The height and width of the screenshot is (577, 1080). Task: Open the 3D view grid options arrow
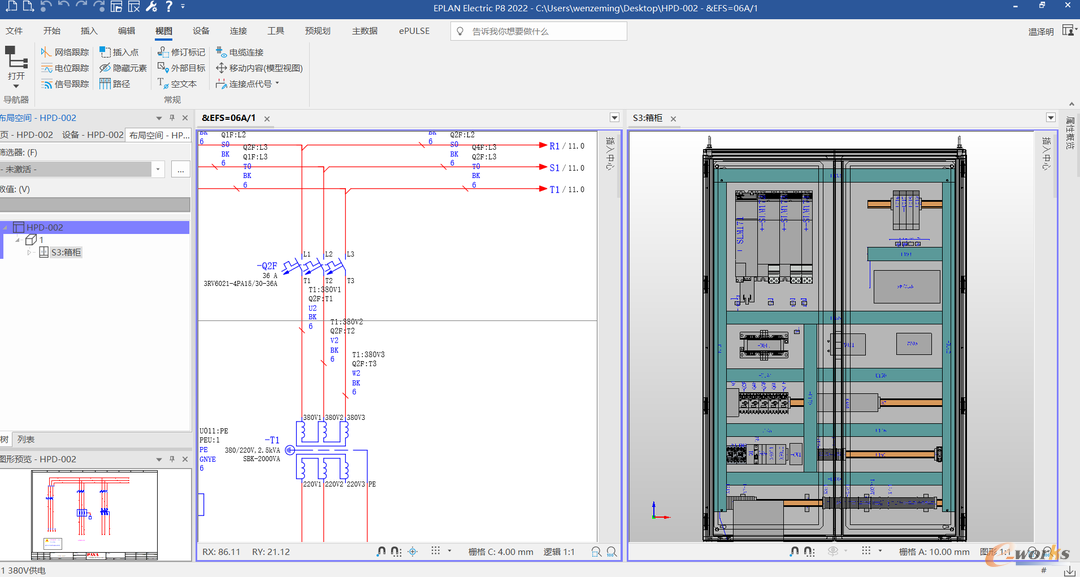click(881, 551)
